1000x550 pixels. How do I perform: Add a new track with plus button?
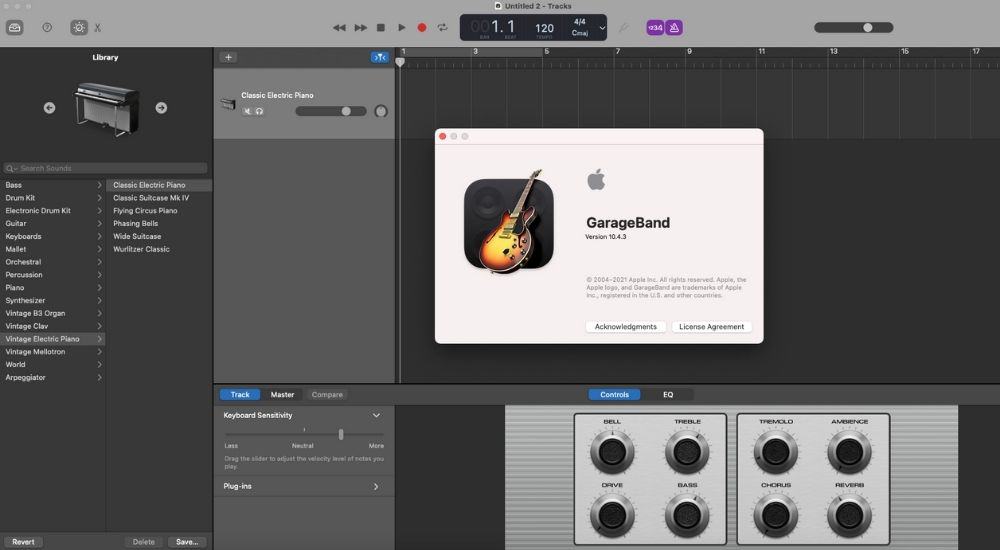pyautogui.click(x=228, y=57)
